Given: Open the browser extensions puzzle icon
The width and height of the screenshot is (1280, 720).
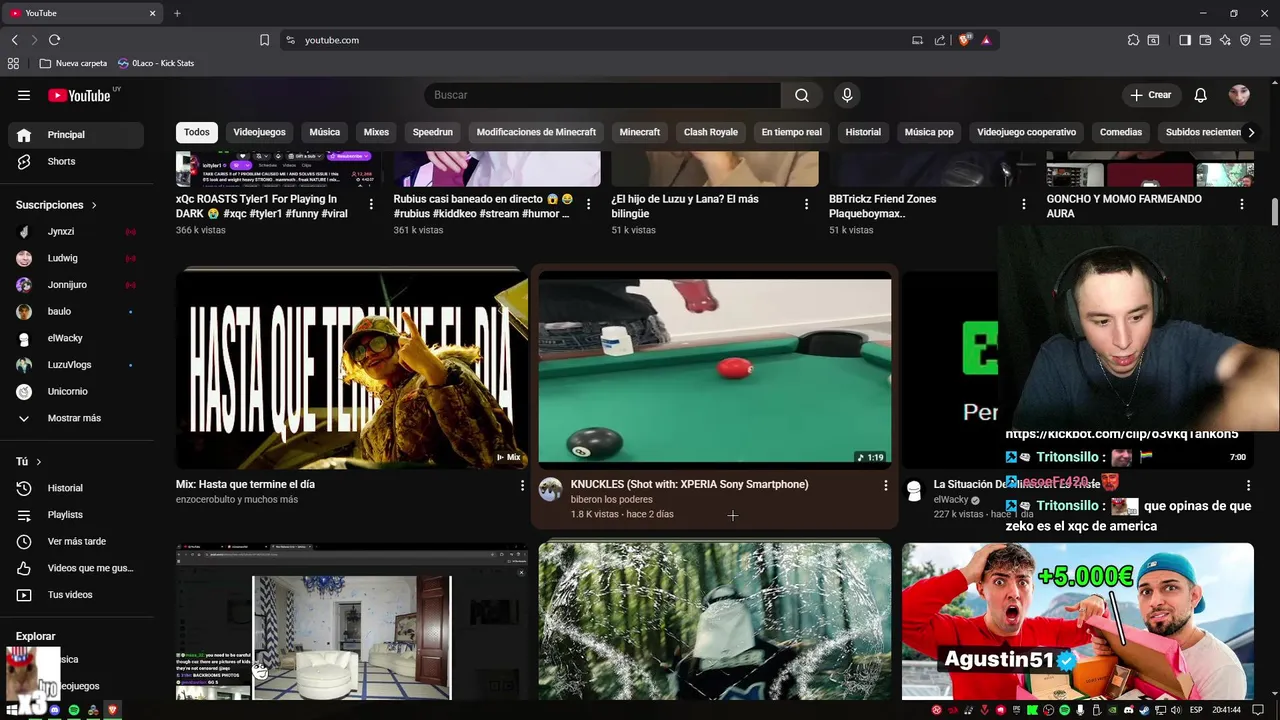Looking at the screenshot, I should point(1133,40).
